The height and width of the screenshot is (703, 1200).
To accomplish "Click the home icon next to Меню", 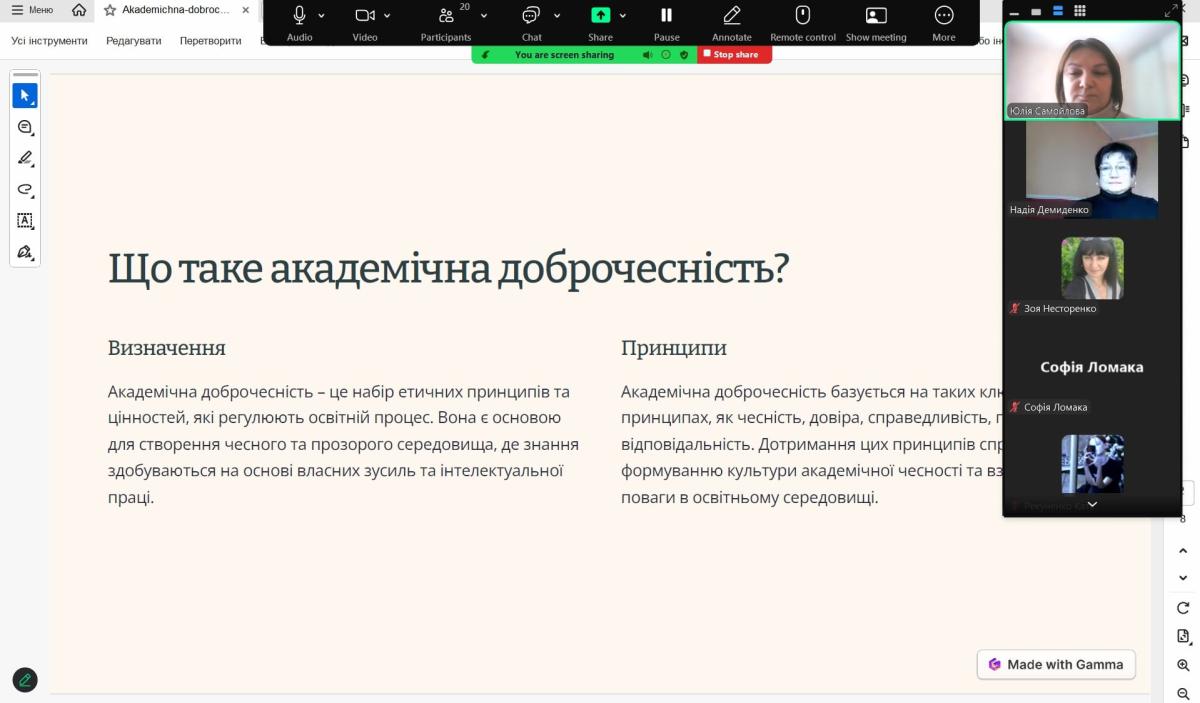I will point(79,10).
